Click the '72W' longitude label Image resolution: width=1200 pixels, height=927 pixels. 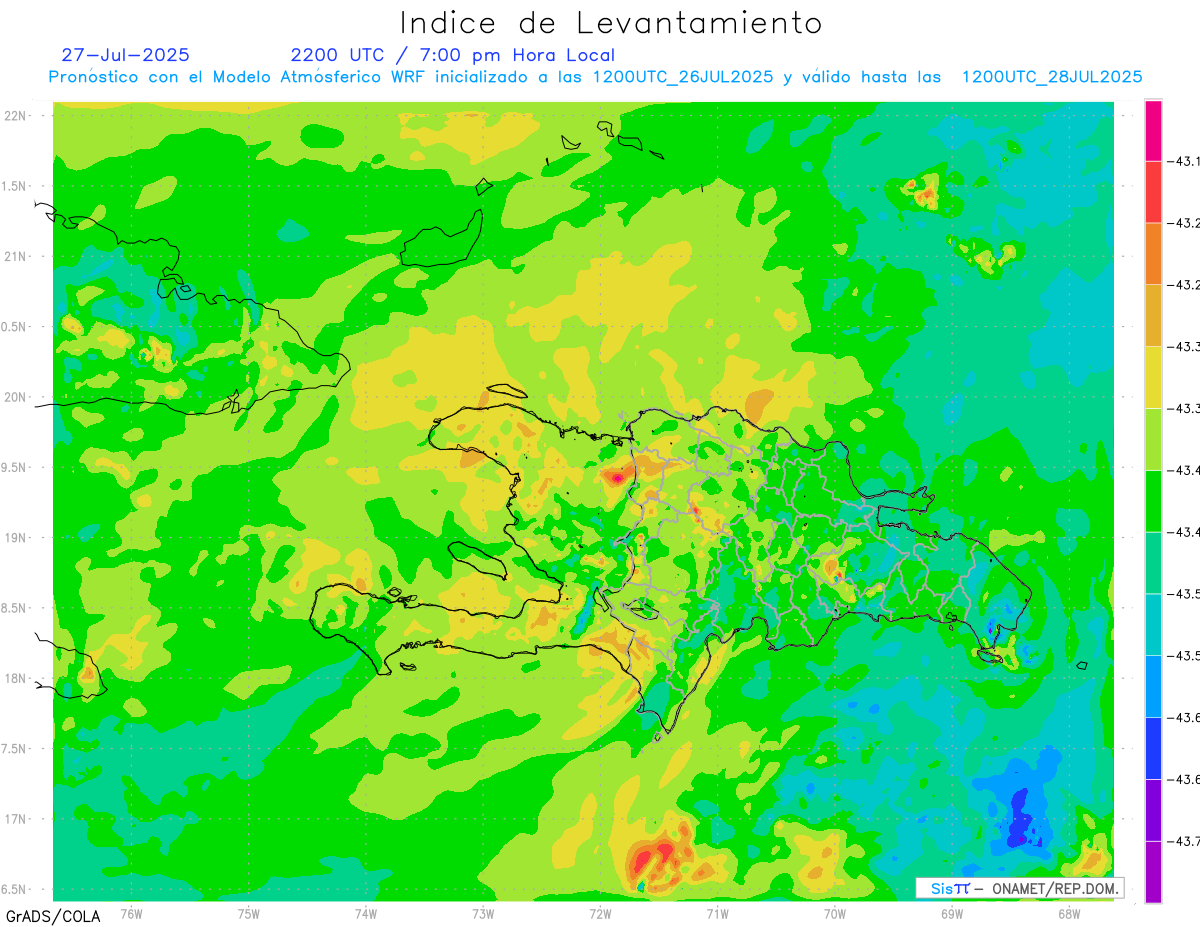pyautogui.click(x=600, y=914)
